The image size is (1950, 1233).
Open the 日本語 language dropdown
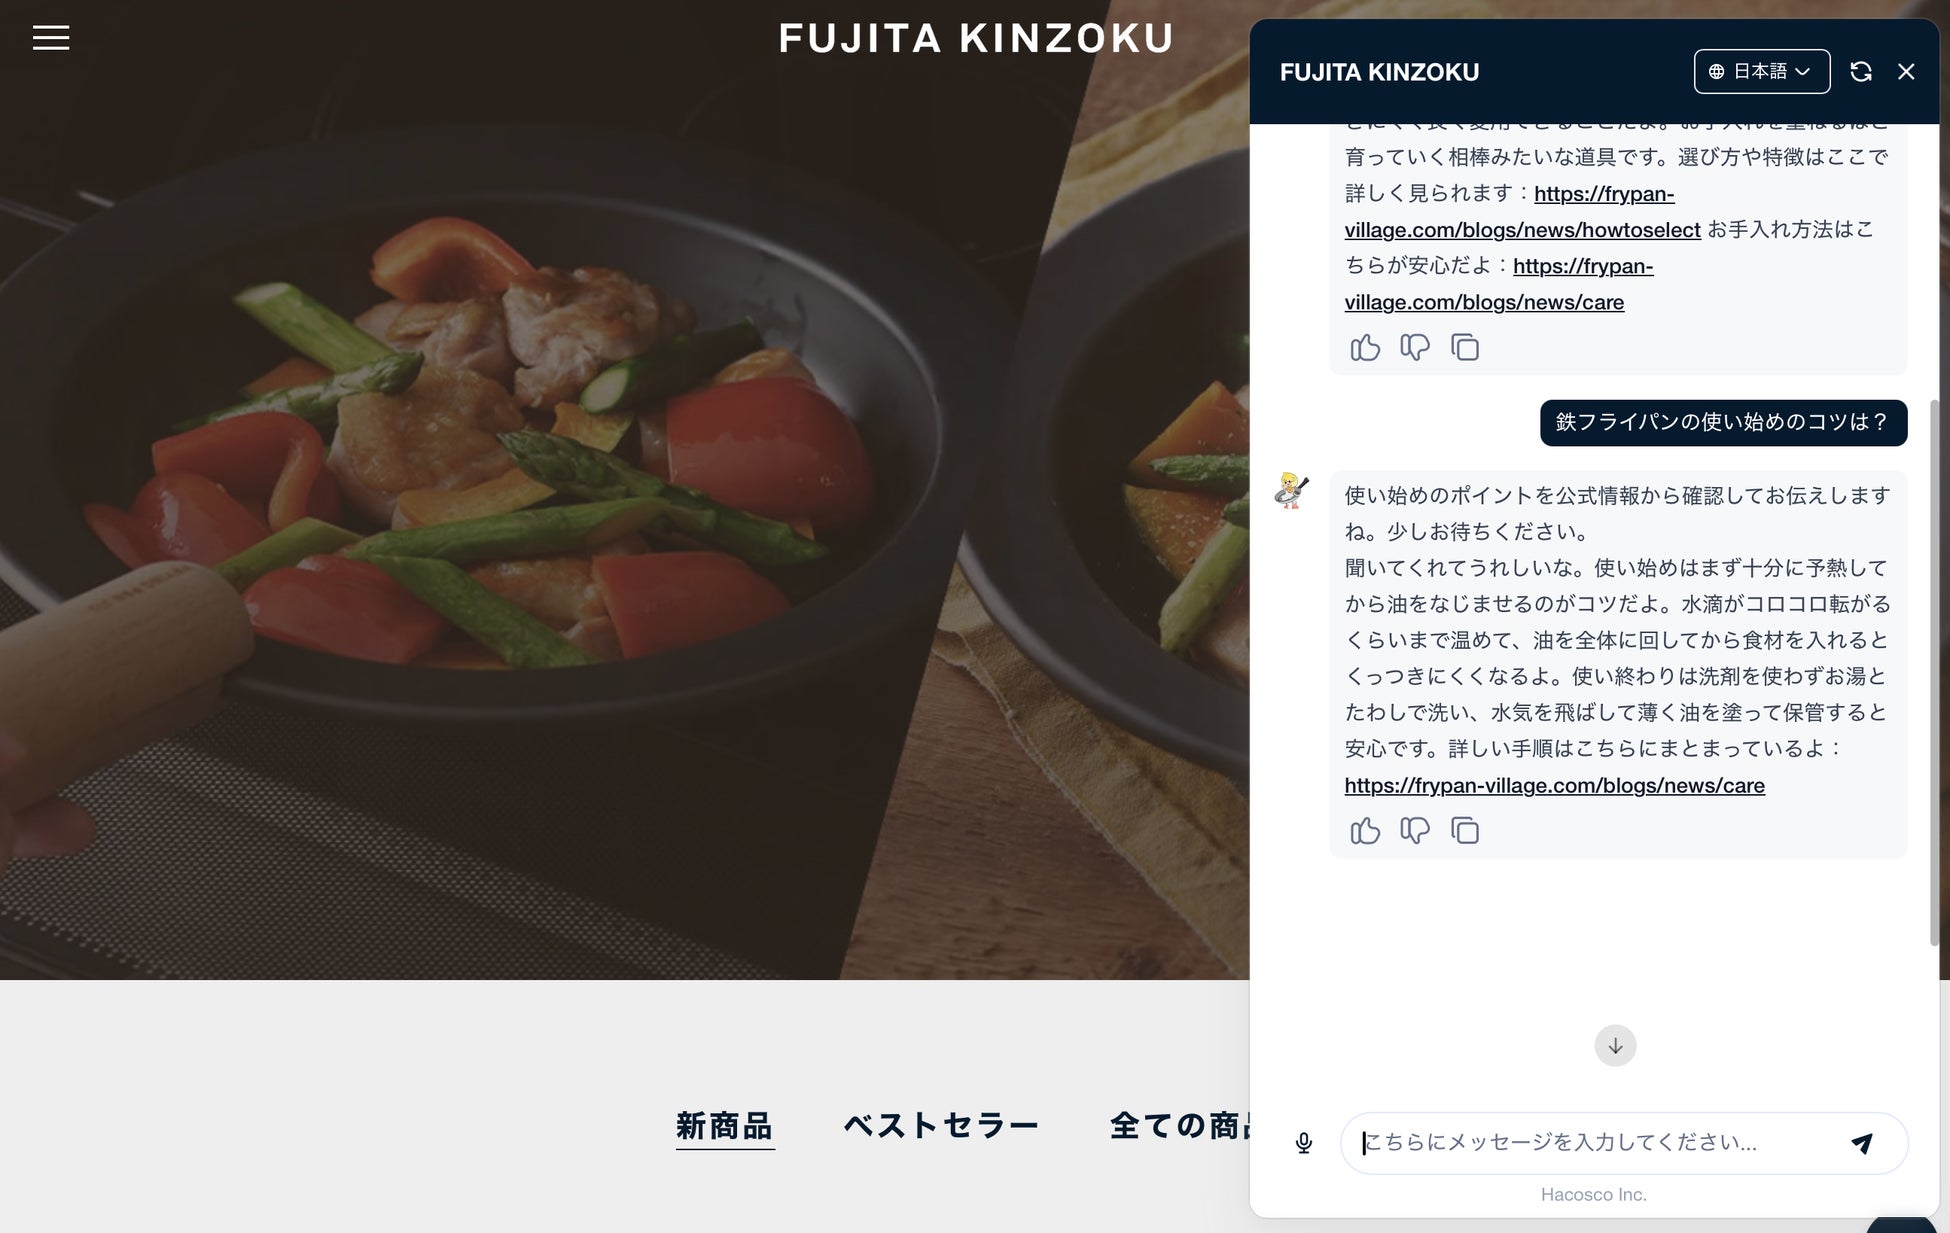1762,71
